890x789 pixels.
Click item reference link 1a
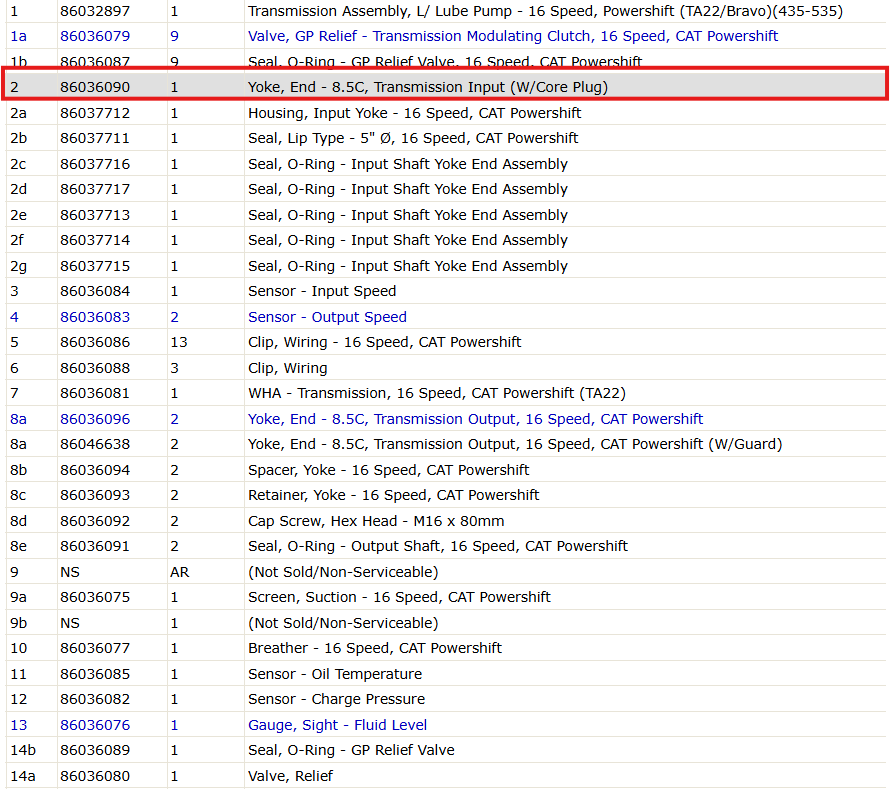18,36
